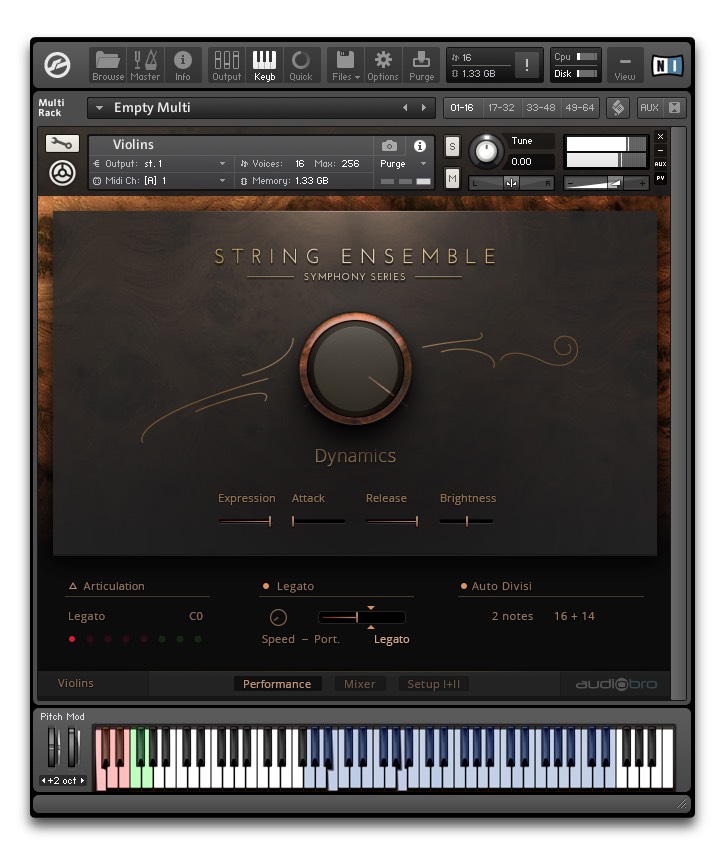Click the exclamation panic button
Viewport: 726px width, 854px height.
click(527, 65)
